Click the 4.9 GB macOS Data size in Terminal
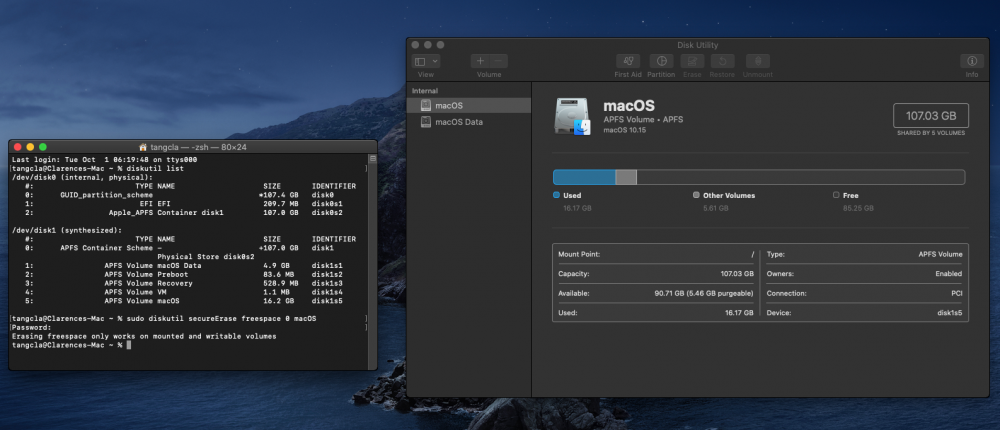The image size is (1000, 430). coord(276,265)
